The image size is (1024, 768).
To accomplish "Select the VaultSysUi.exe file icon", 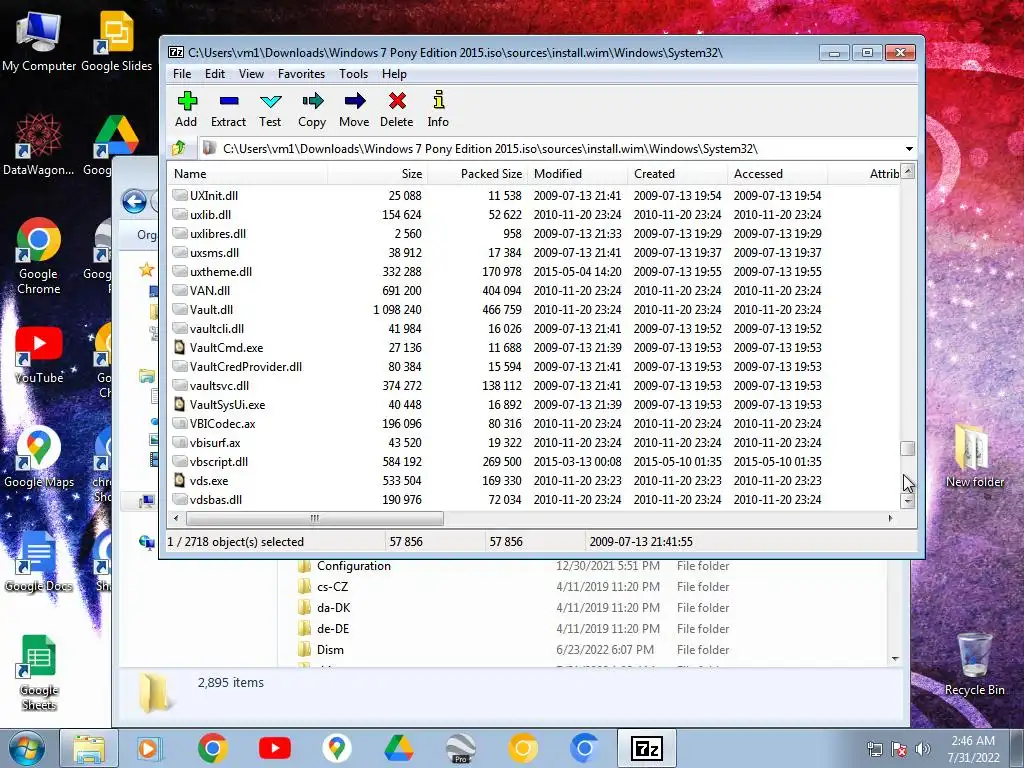I will (180, 404).
